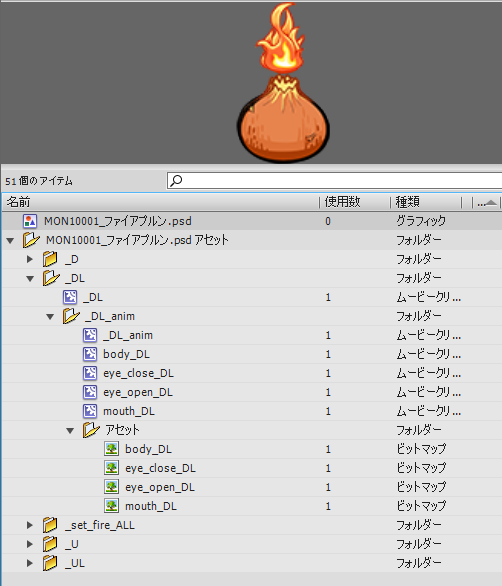
Task: Collapse the アセット subfolder
Action: [x=70, y=431]
